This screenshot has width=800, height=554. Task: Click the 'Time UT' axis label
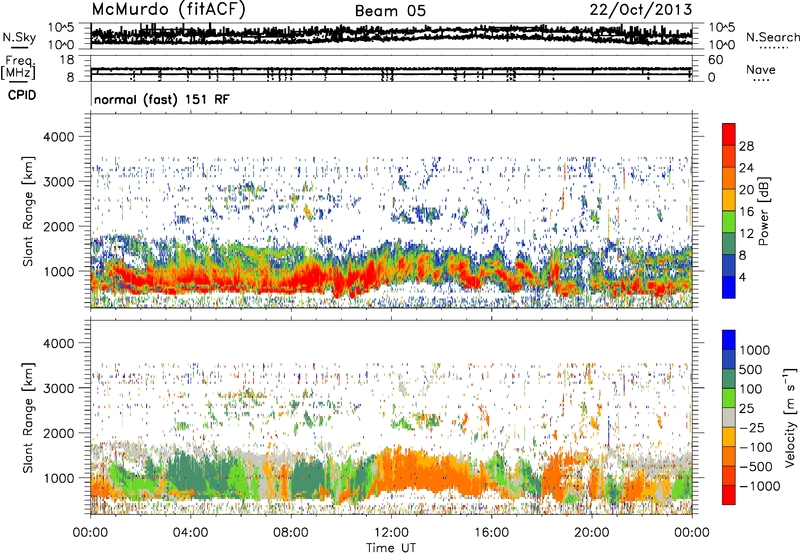[x=391, y=548]
